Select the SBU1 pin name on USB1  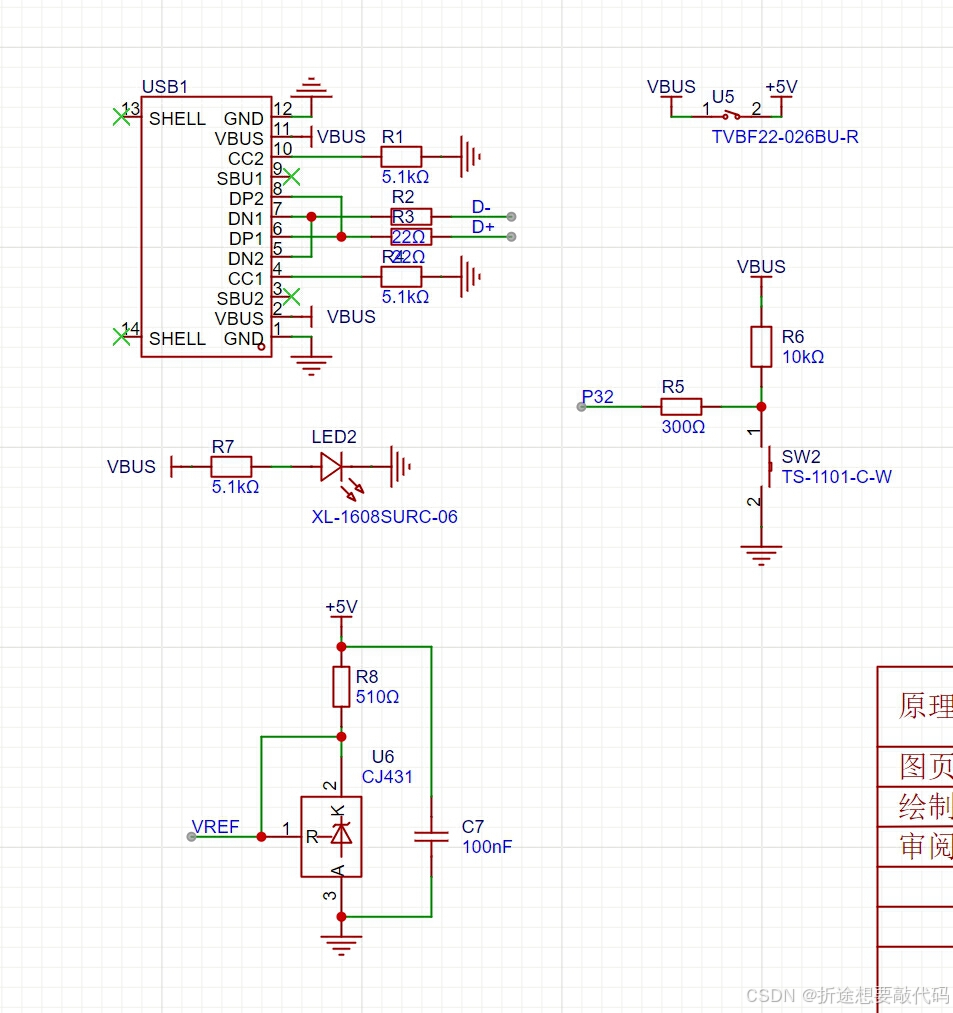tap(240, 179)
